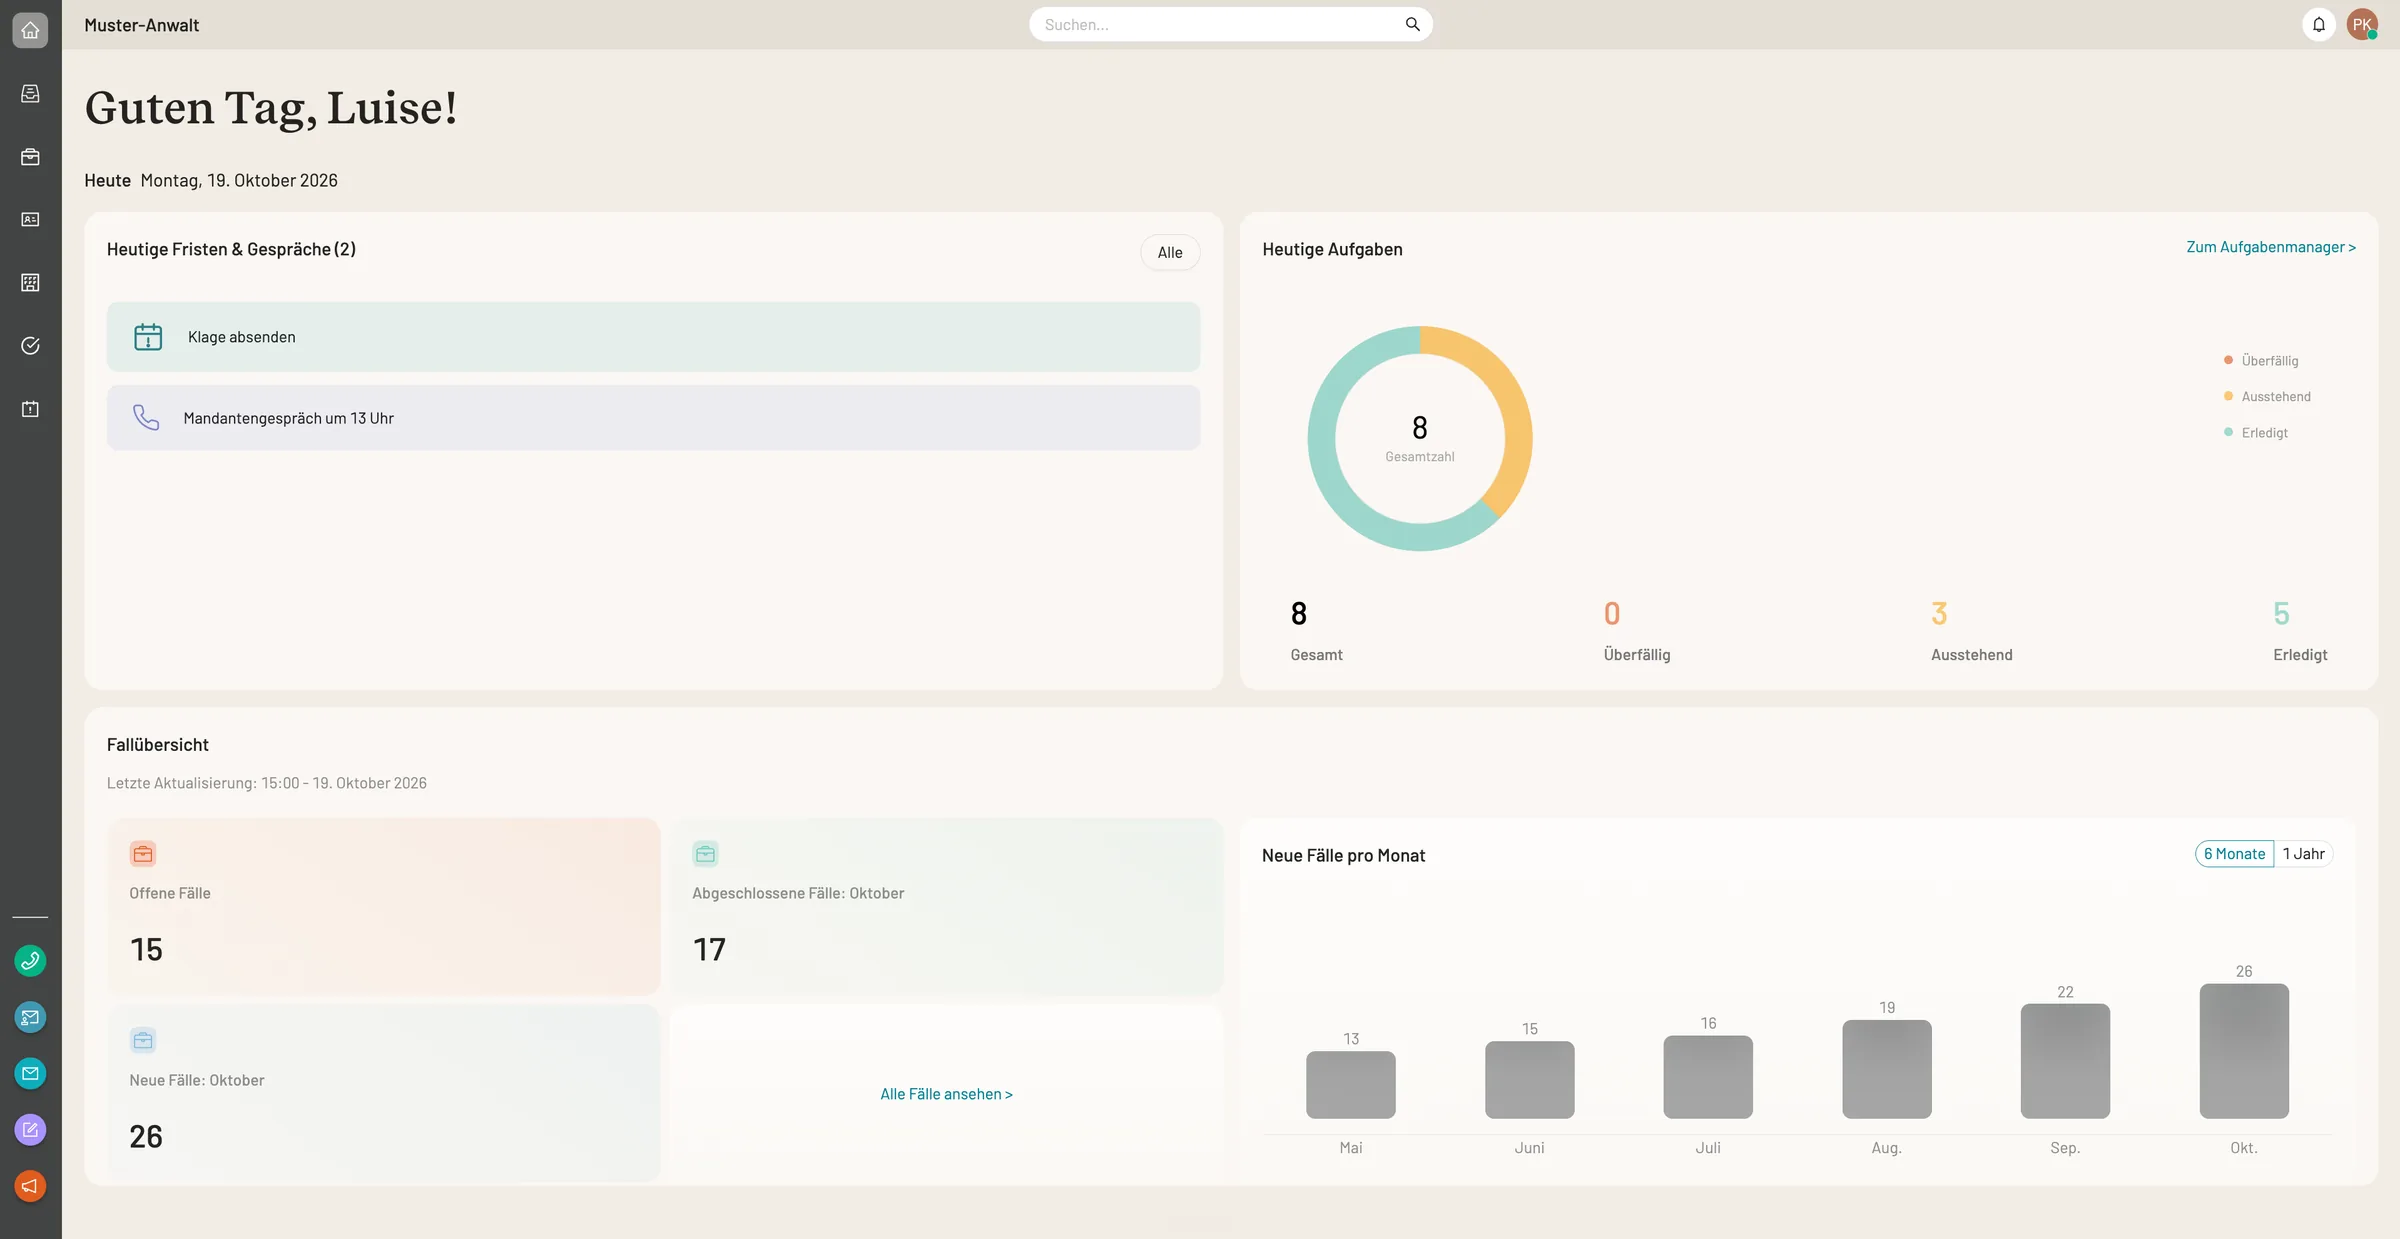Click the green briefcase icon of Abgeschlossene Fälle
The width and height of the screenshot is (2400, 1239).
(706, 853)
